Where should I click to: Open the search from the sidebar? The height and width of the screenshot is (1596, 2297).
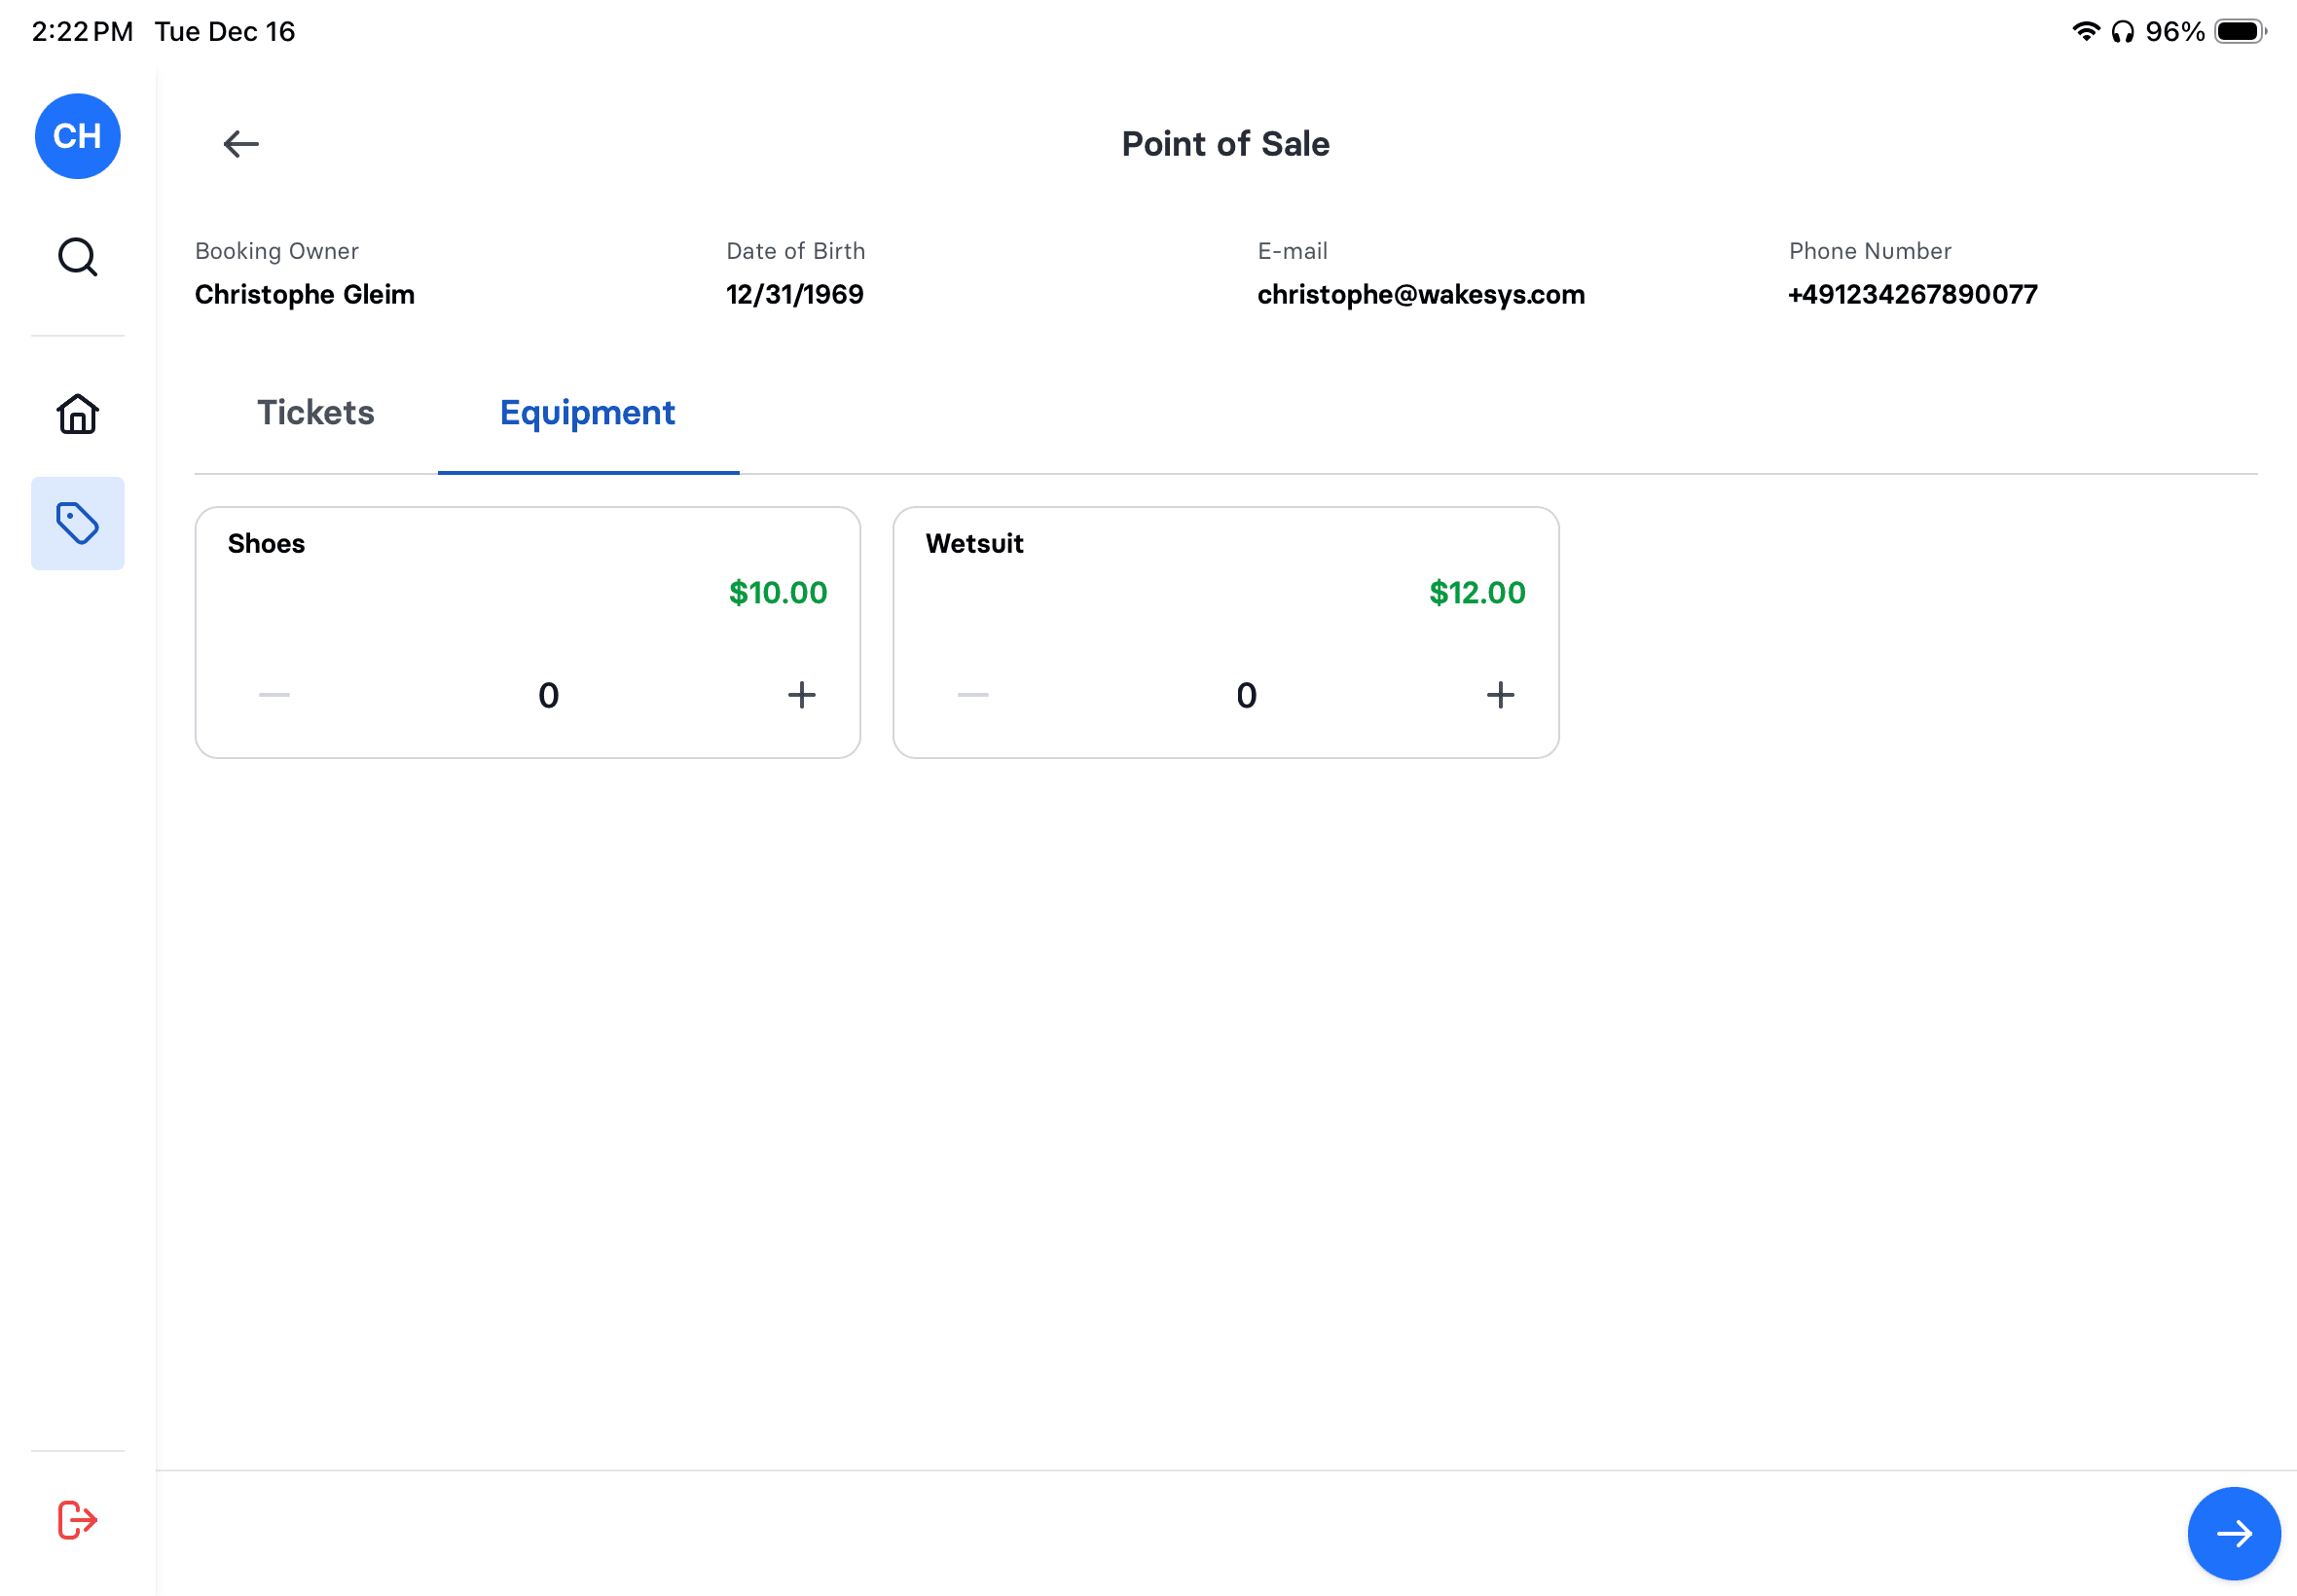pyautogui.click(x=77, y=257)
